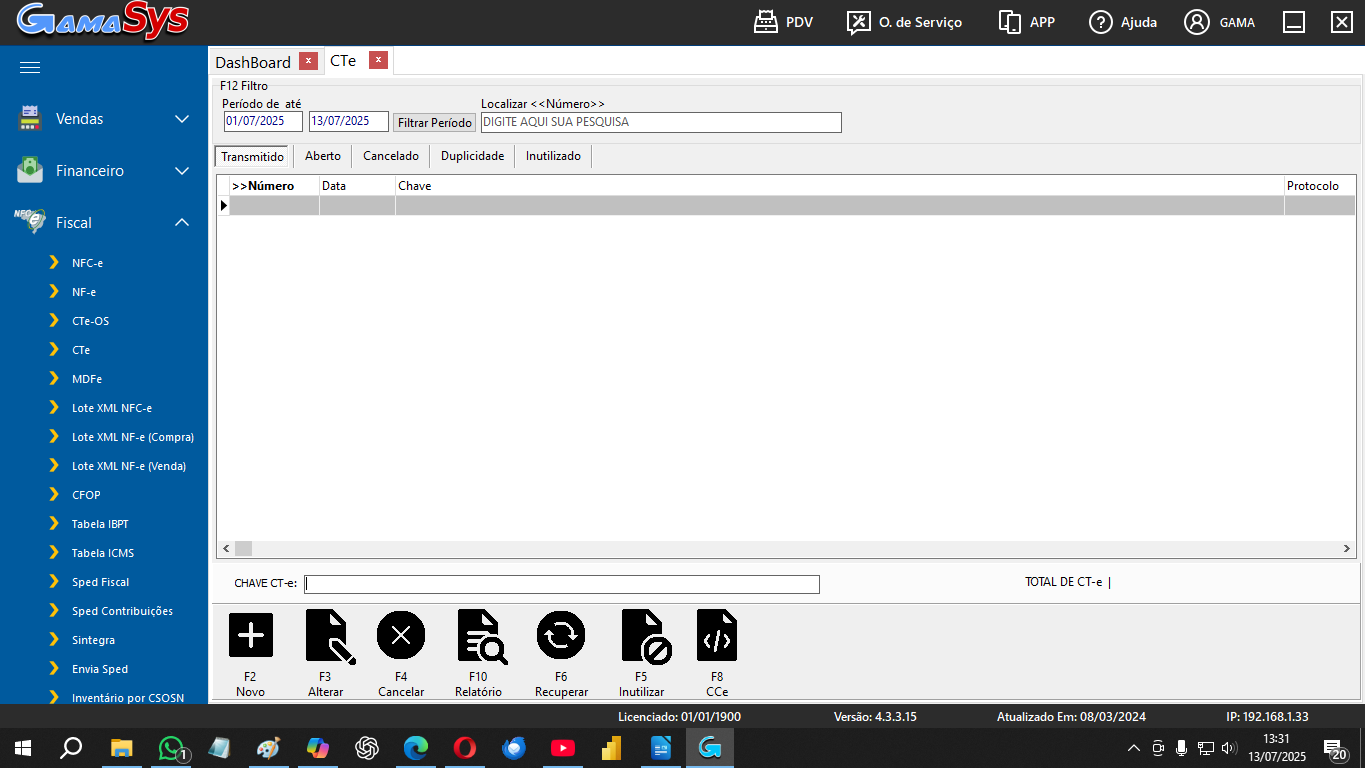The image size is (1365, 768).
Task: Open WhatsApp from the Windows taskbar
Action: click(172, 748)
